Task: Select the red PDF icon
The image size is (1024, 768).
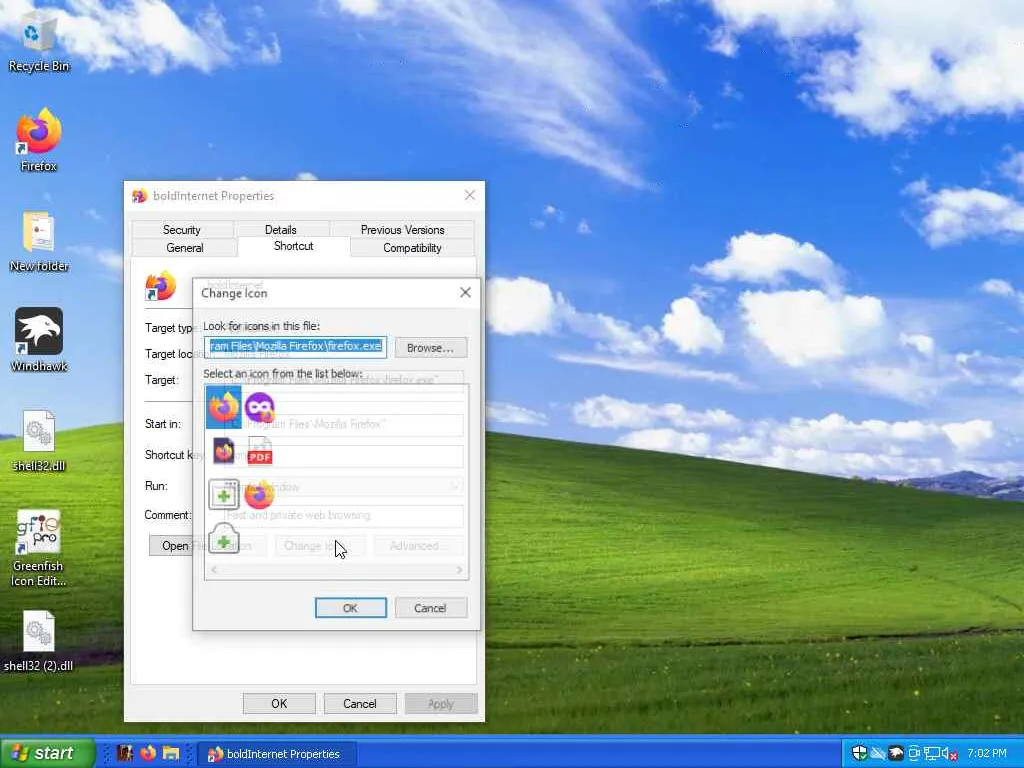Action: click(x=259, y=451)
